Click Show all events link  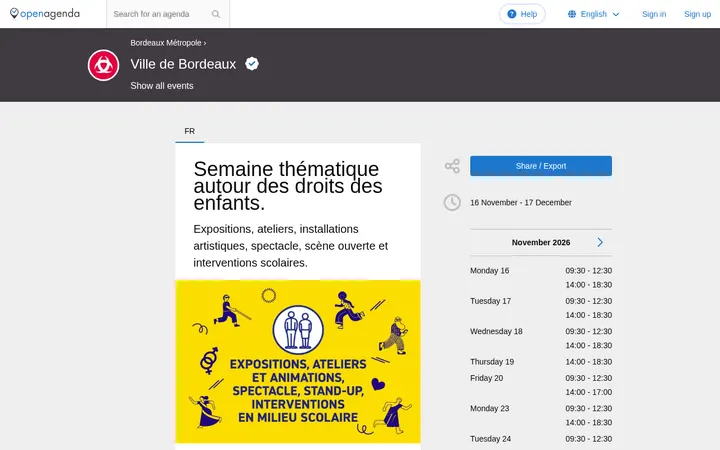162,86
